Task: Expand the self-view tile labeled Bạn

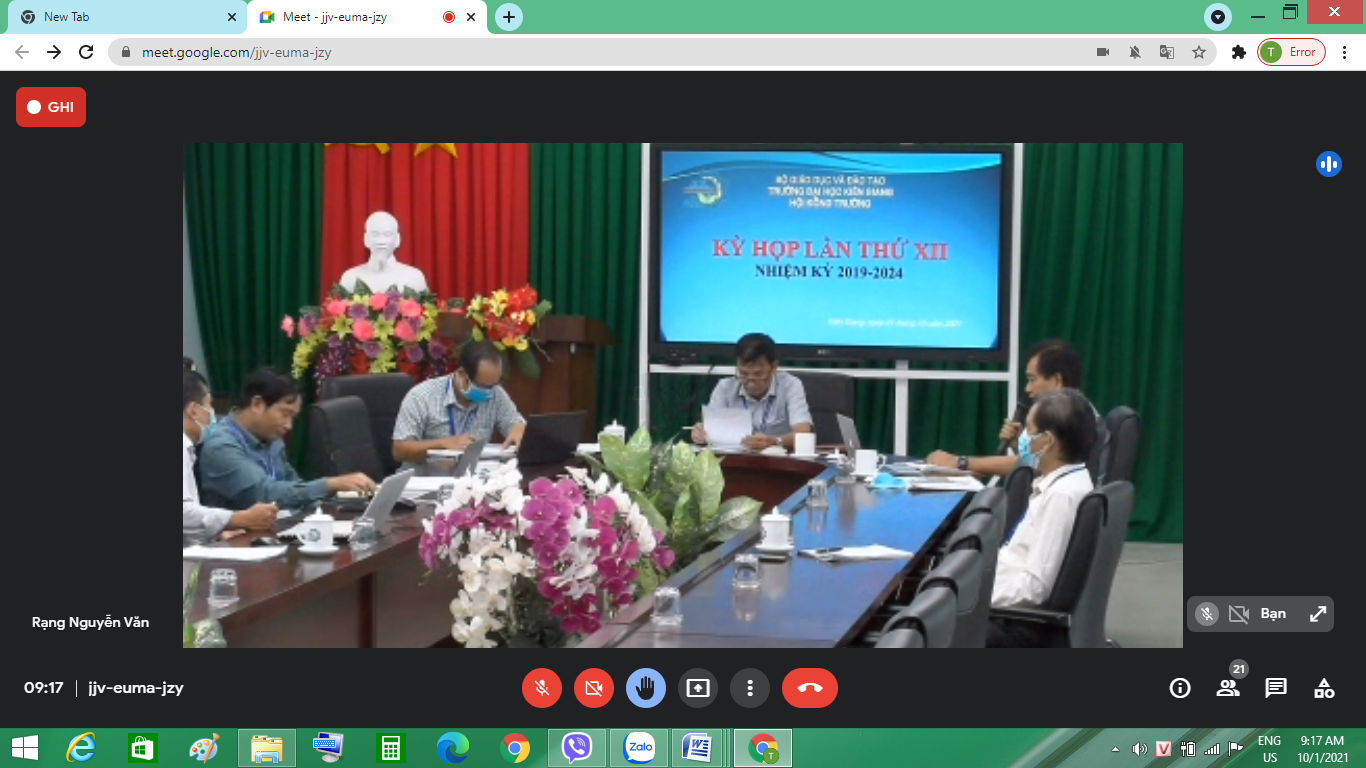Action: pyautogui.click(x=1318, y=614)
